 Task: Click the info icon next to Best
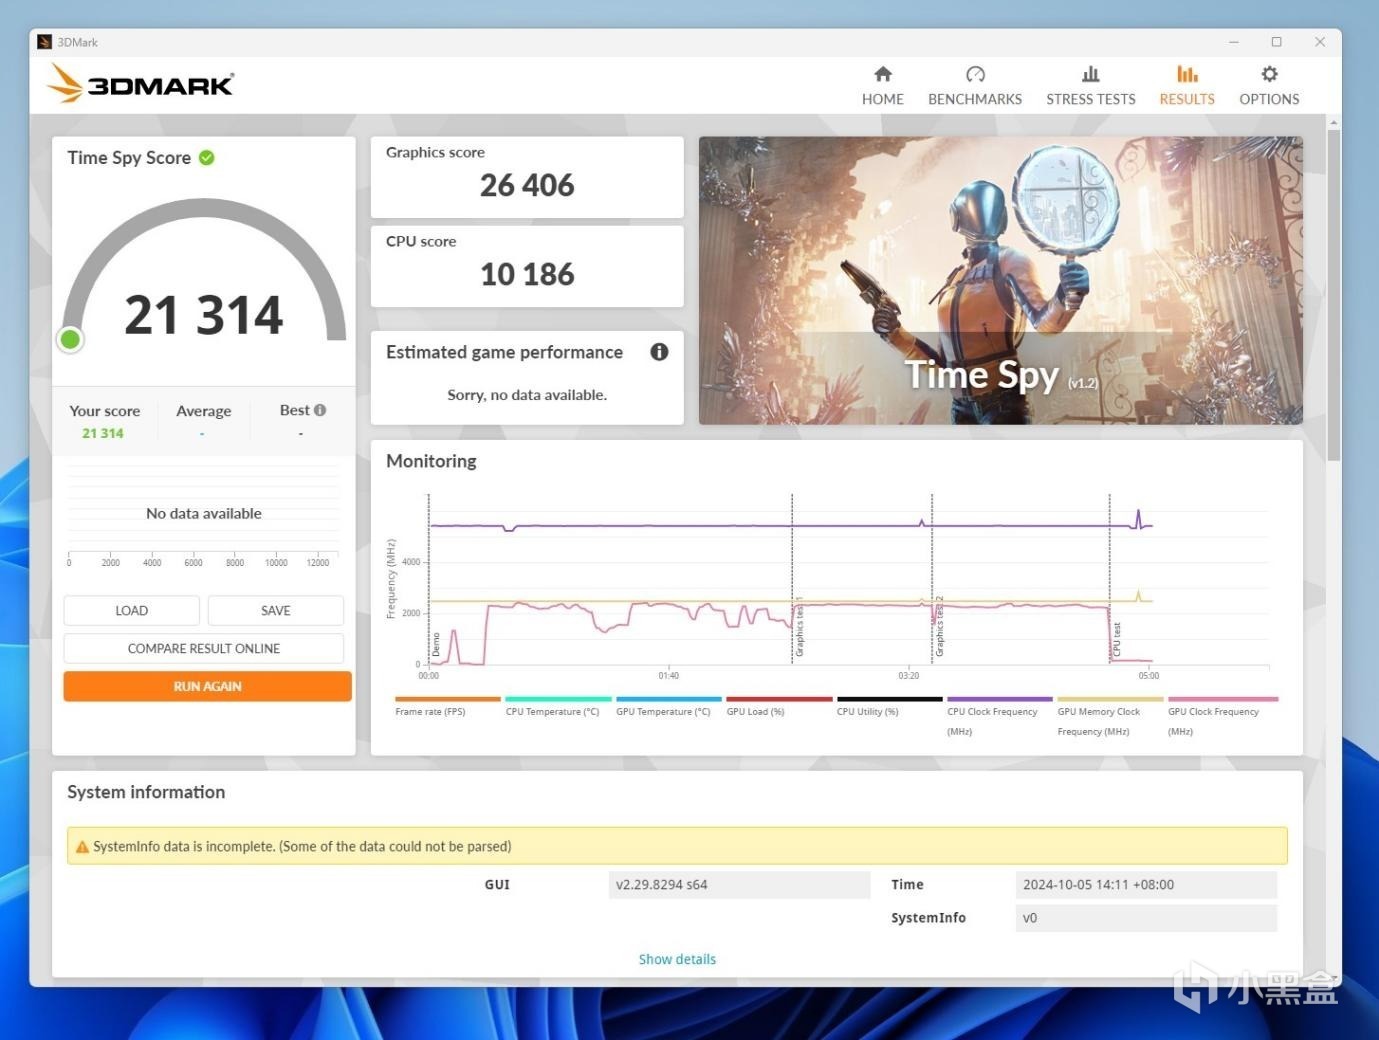(x=320, y=410)
